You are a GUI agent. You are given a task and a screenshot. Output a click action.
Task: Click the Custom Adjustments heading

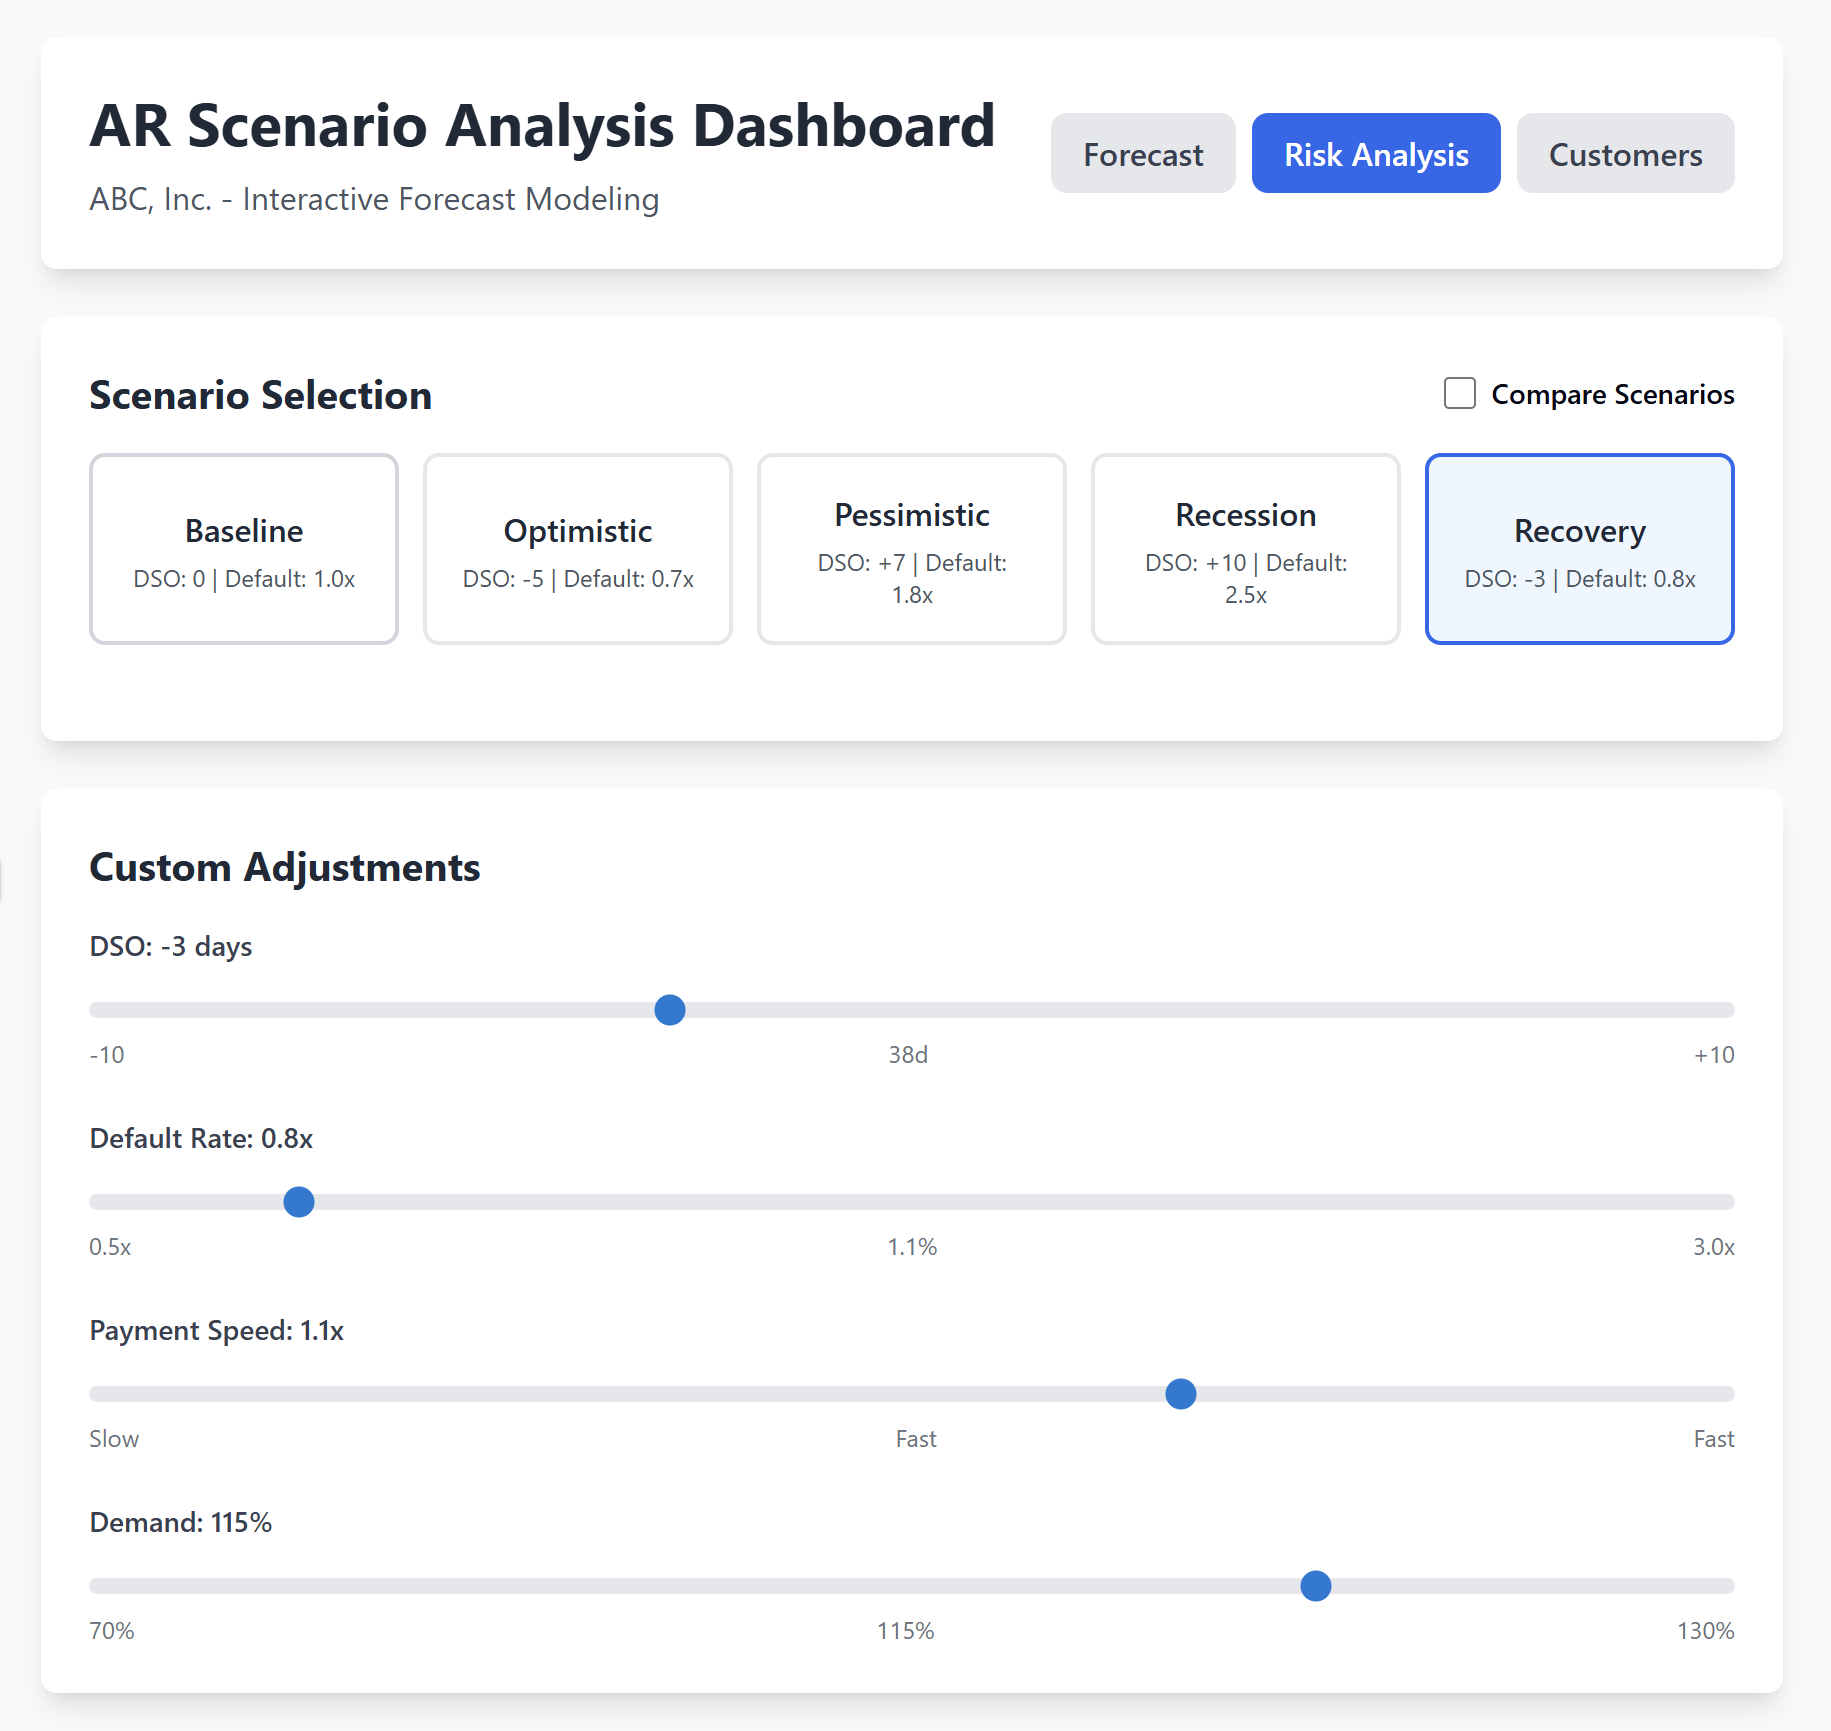(285, 867)
